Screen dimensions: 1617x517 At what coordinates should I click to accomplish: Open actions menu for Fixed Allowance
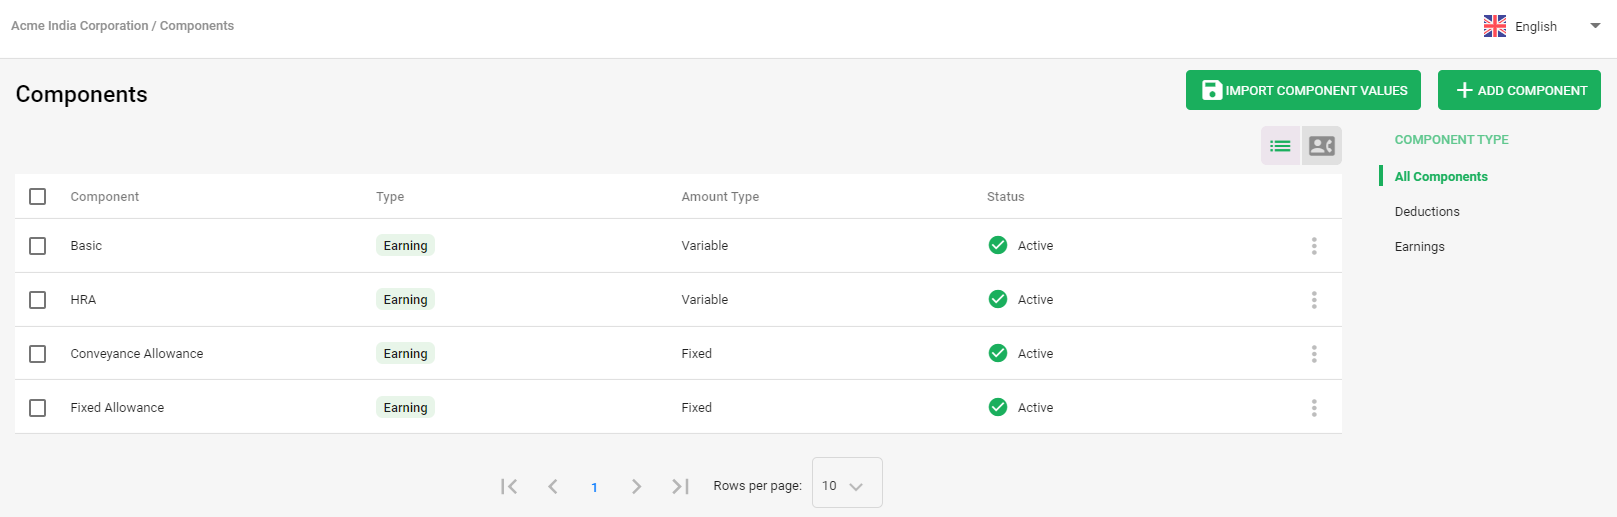(x=1314, y=408)
